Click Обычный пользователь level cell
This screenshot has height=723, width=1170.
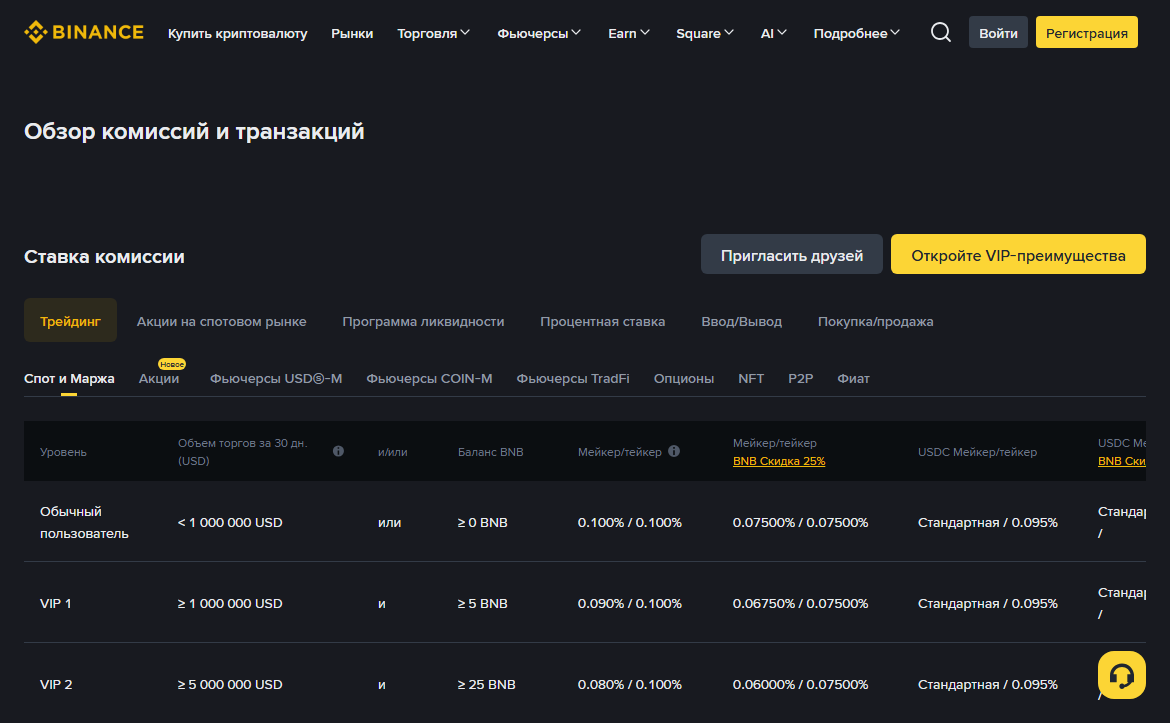tap(84, 522)
